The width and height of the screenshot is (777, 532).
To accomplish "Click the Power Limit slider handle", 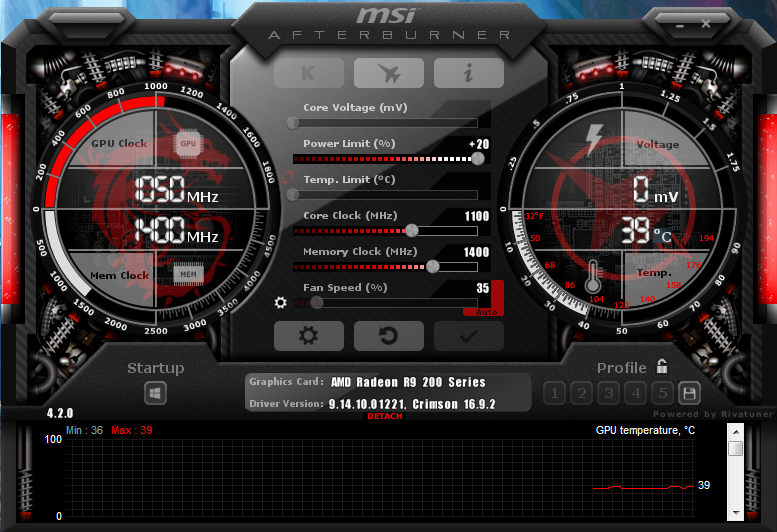I will pyautogui.click(x=478, y=159).
